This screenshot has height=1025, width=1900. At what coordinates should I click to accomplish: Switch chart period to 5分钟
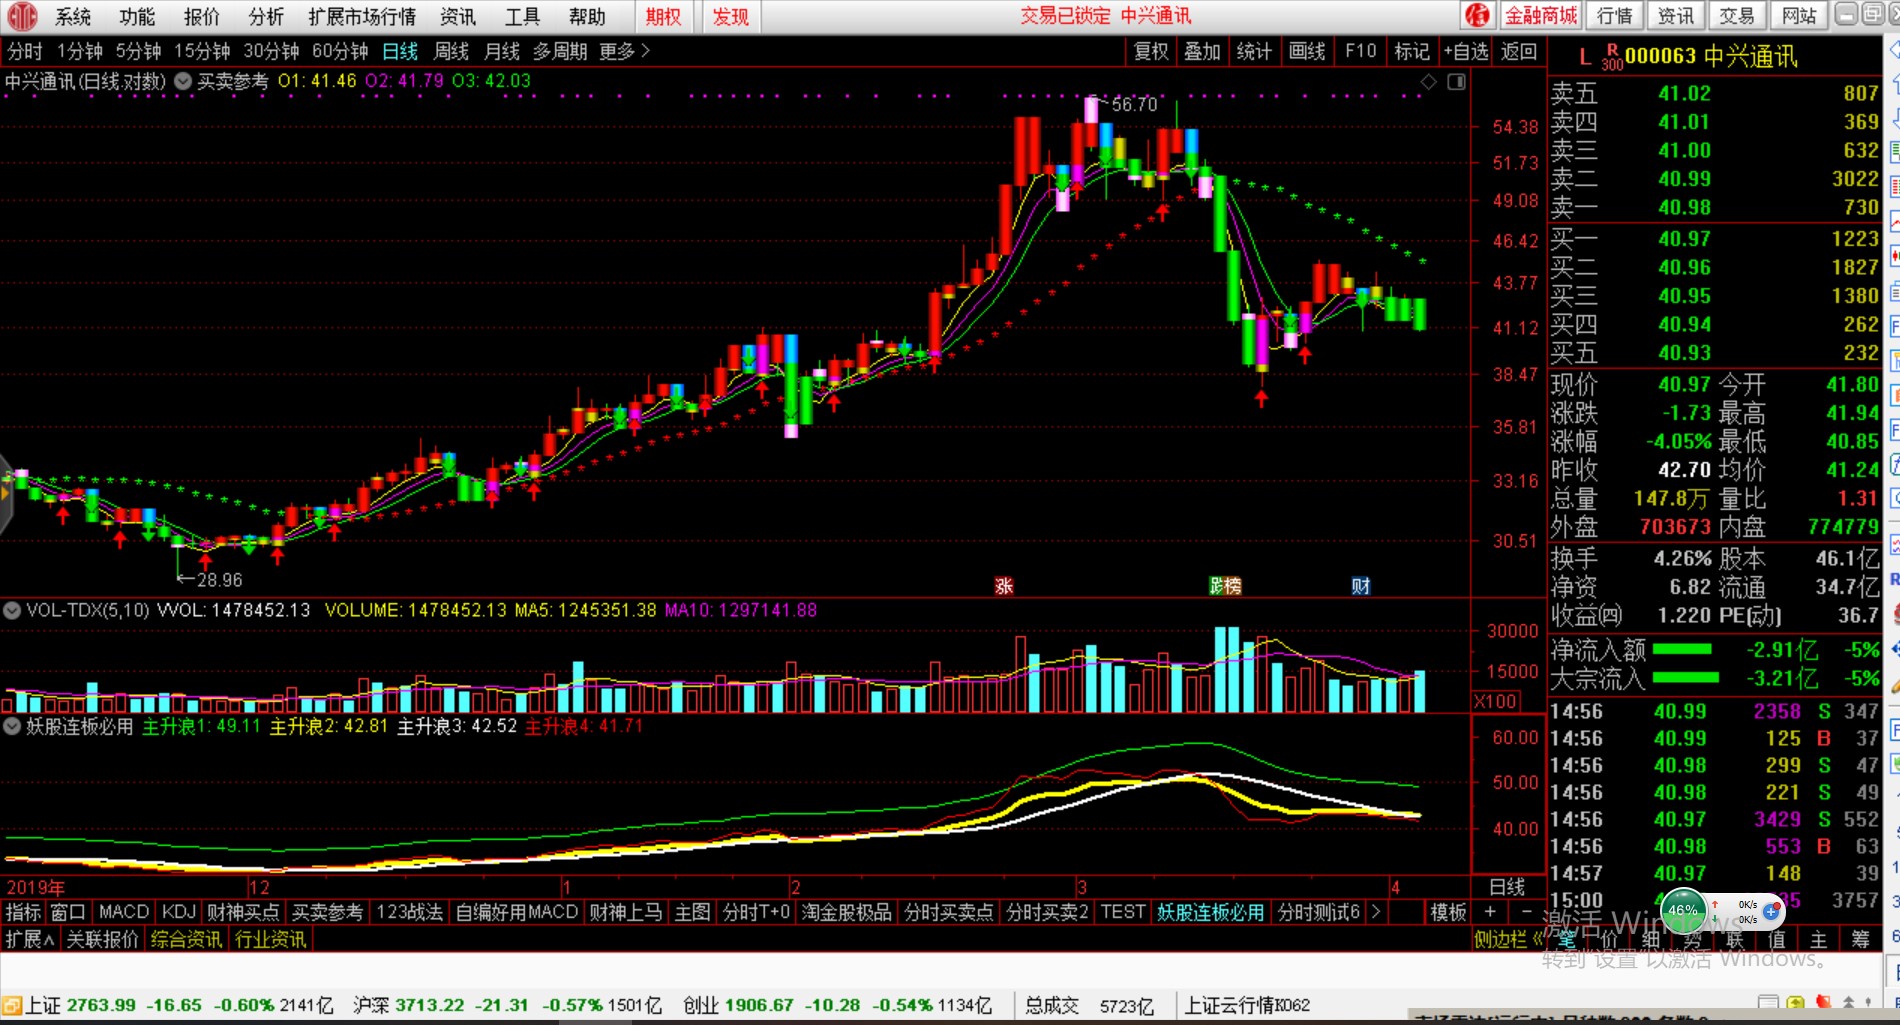tap(138, 51)
